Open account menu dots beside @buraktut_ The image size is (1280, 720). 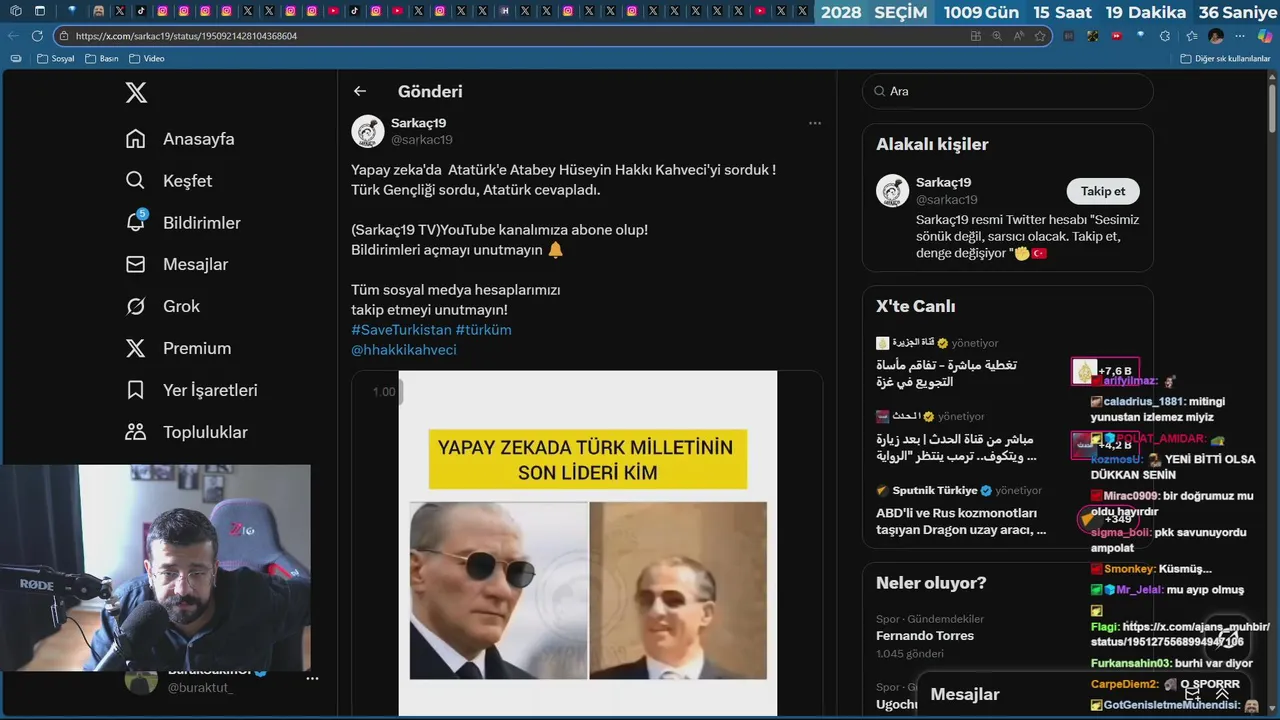[312, 678]
